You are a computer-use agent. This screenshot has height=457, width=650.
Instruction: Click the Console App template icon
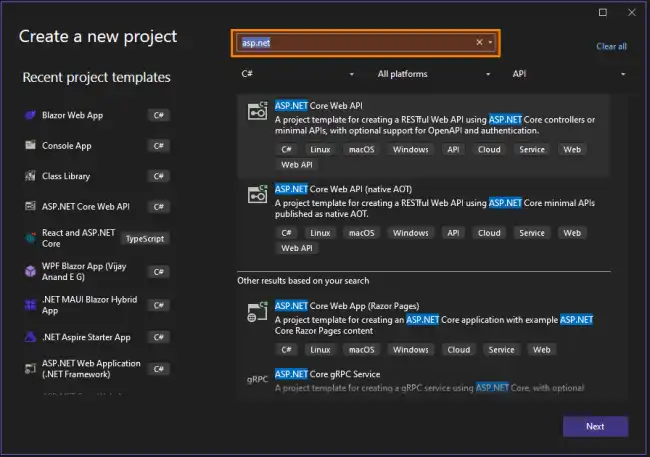click(30, 145)
